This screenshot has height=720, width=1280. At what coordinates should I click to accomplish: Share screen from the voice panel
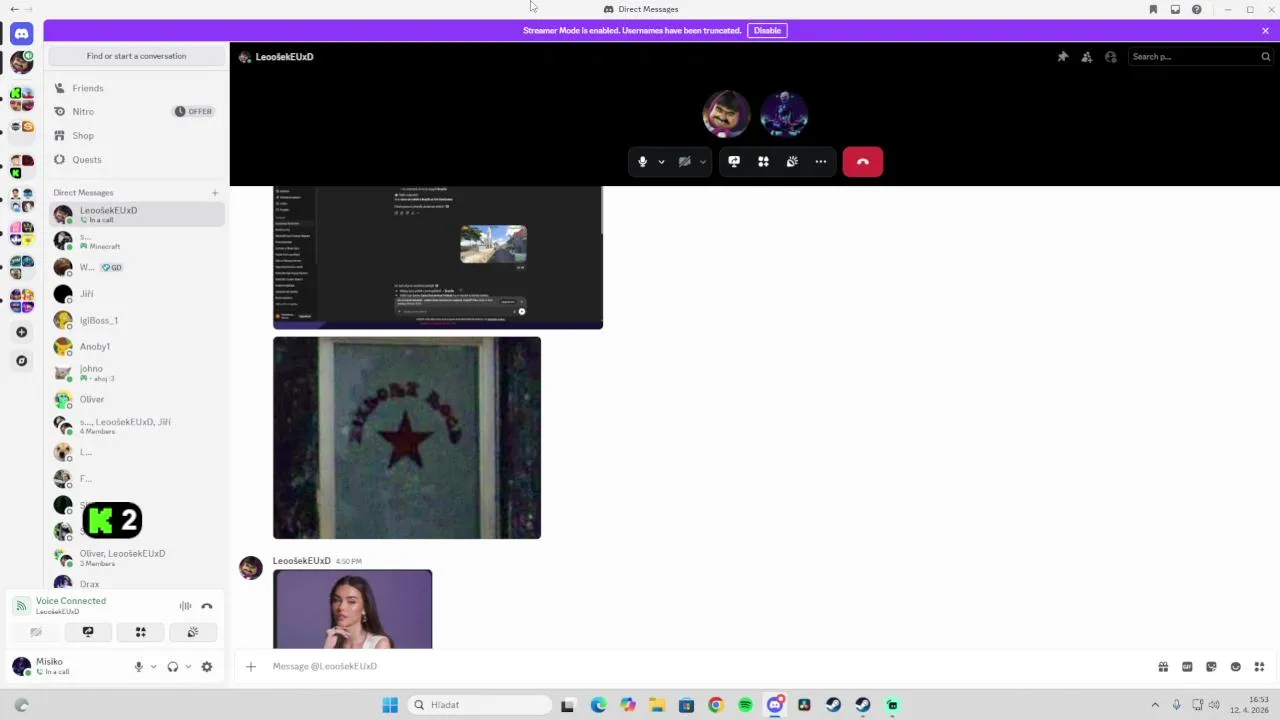[x=88, y=632]
